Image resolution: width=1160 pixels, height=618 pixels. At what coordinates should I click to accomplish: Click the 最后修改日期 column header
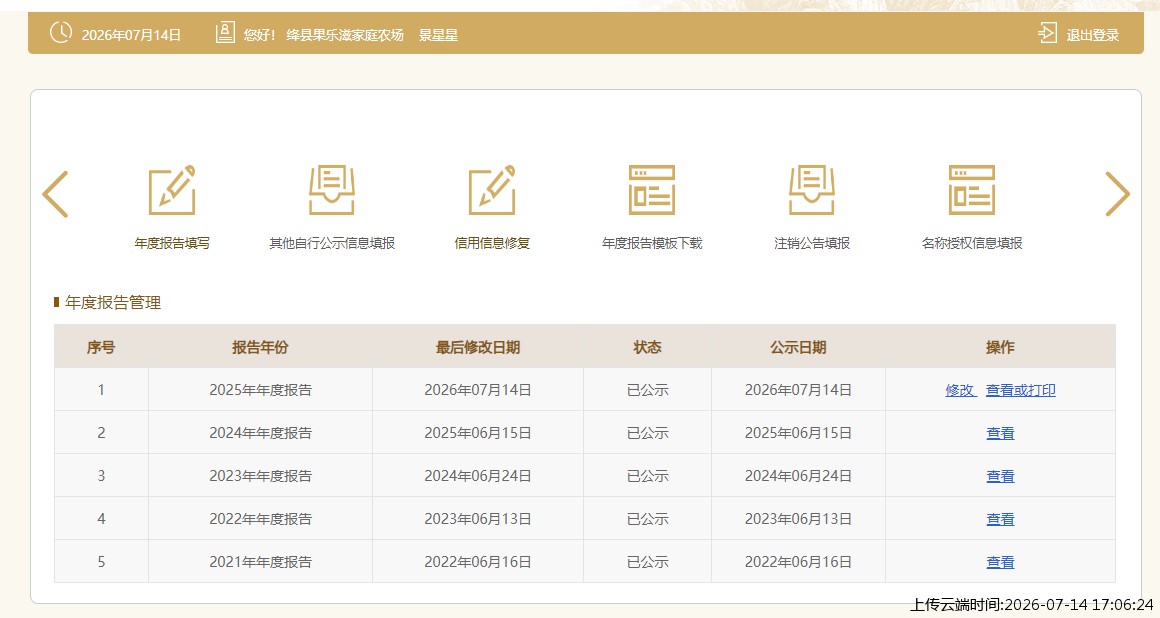(477, 347)
